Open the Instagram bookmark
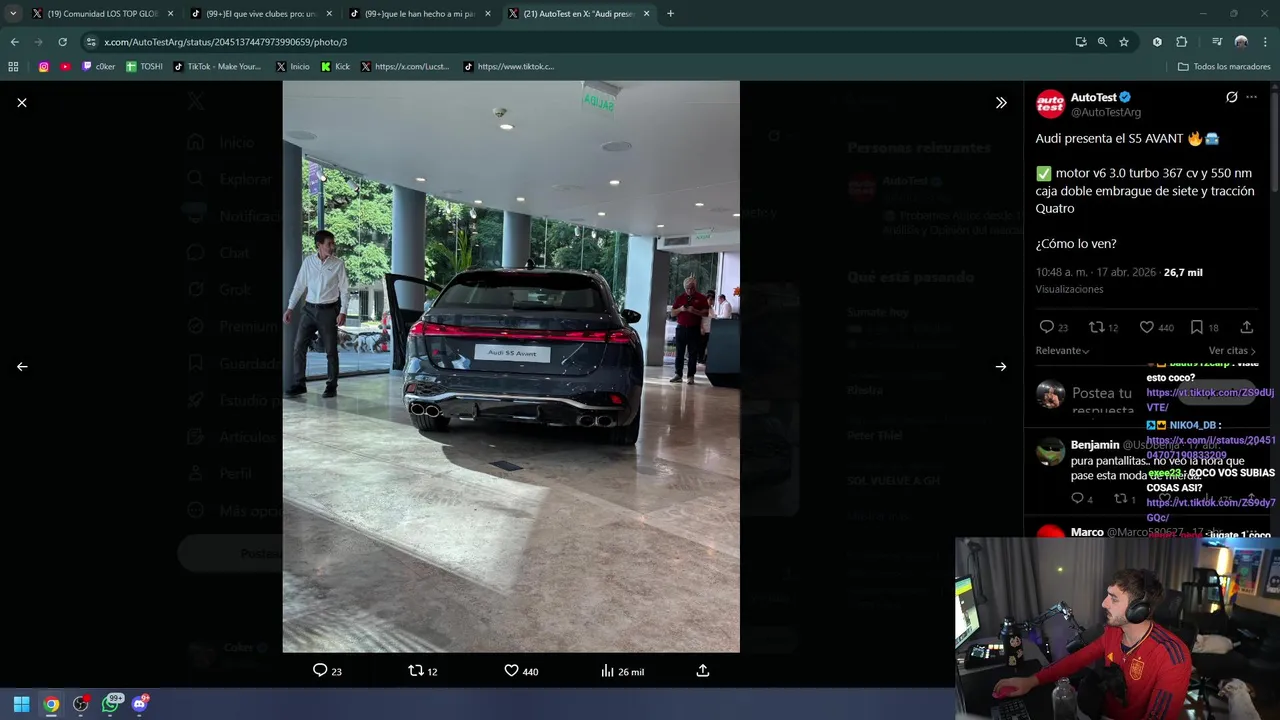The width and height of the screenshot is (1280, 720). 44,67
